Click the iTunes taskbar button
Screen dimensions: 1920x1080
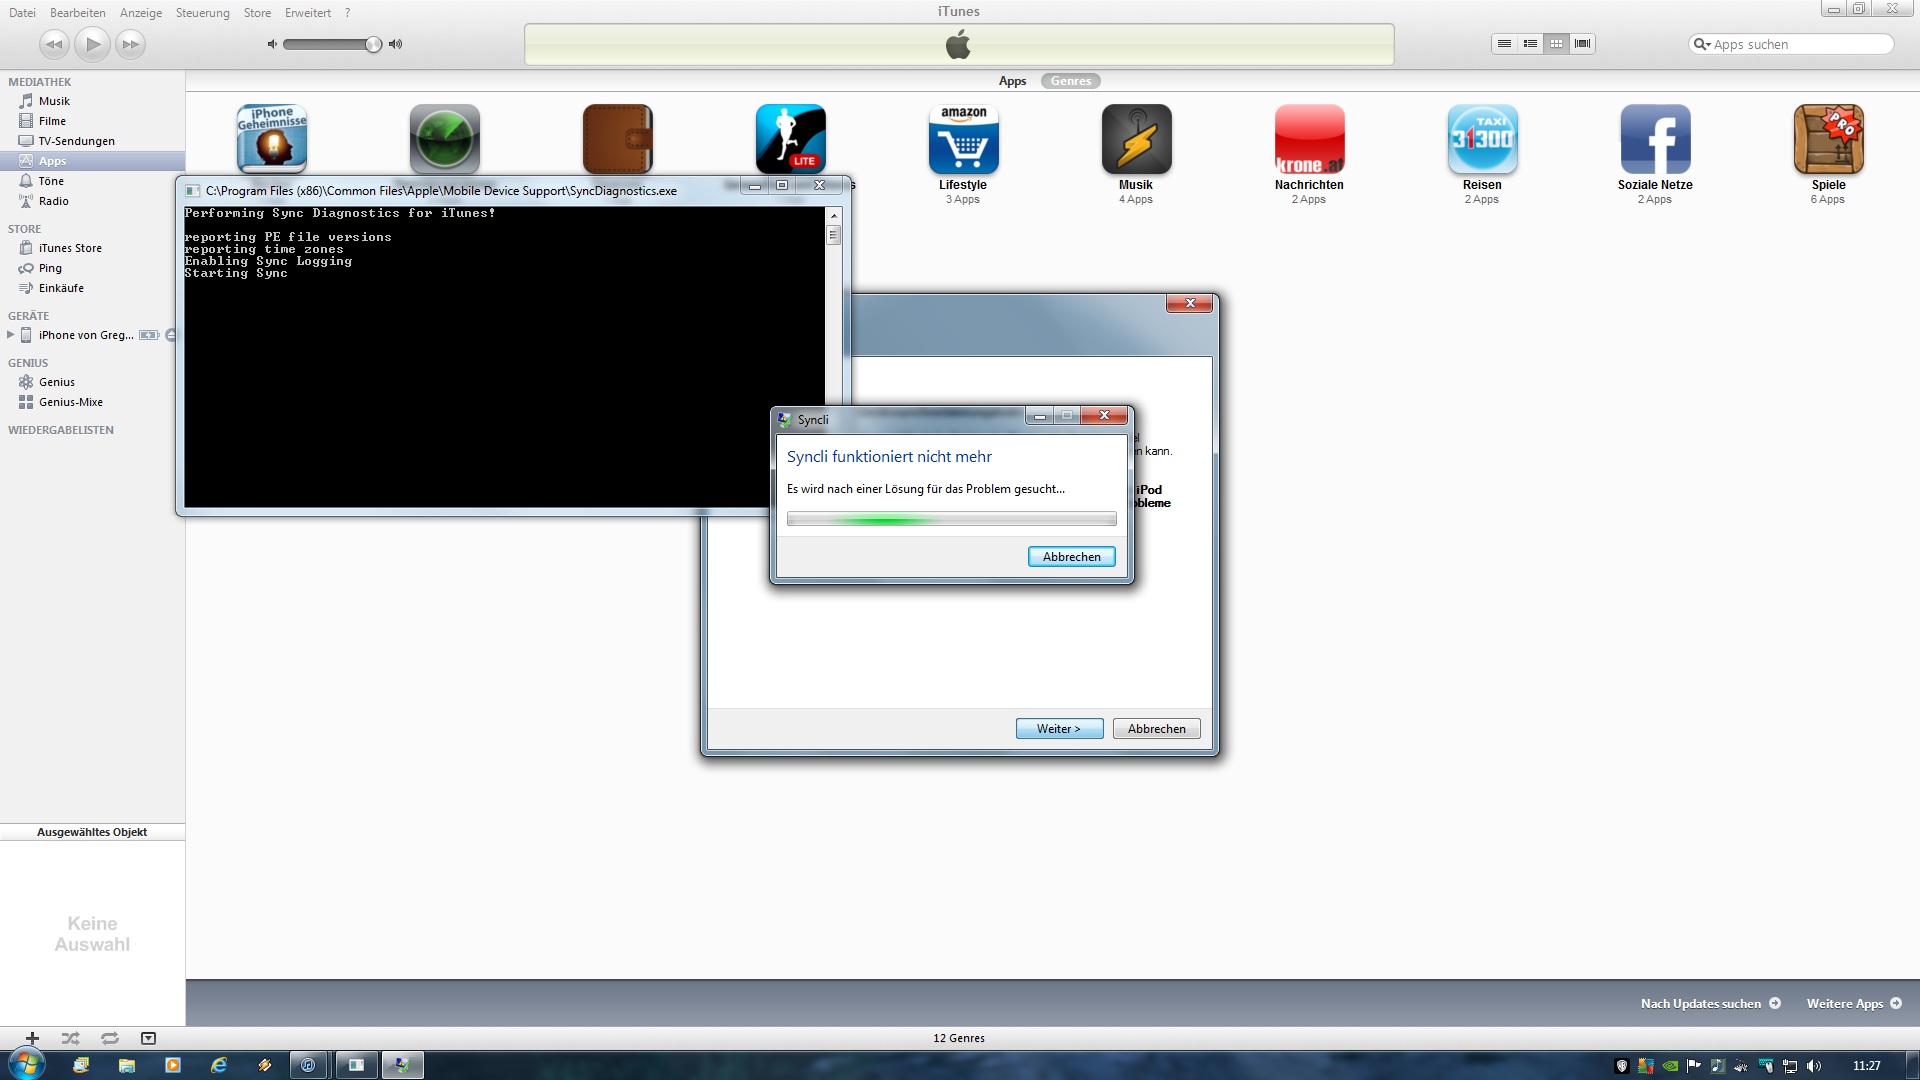(308, 1065)
